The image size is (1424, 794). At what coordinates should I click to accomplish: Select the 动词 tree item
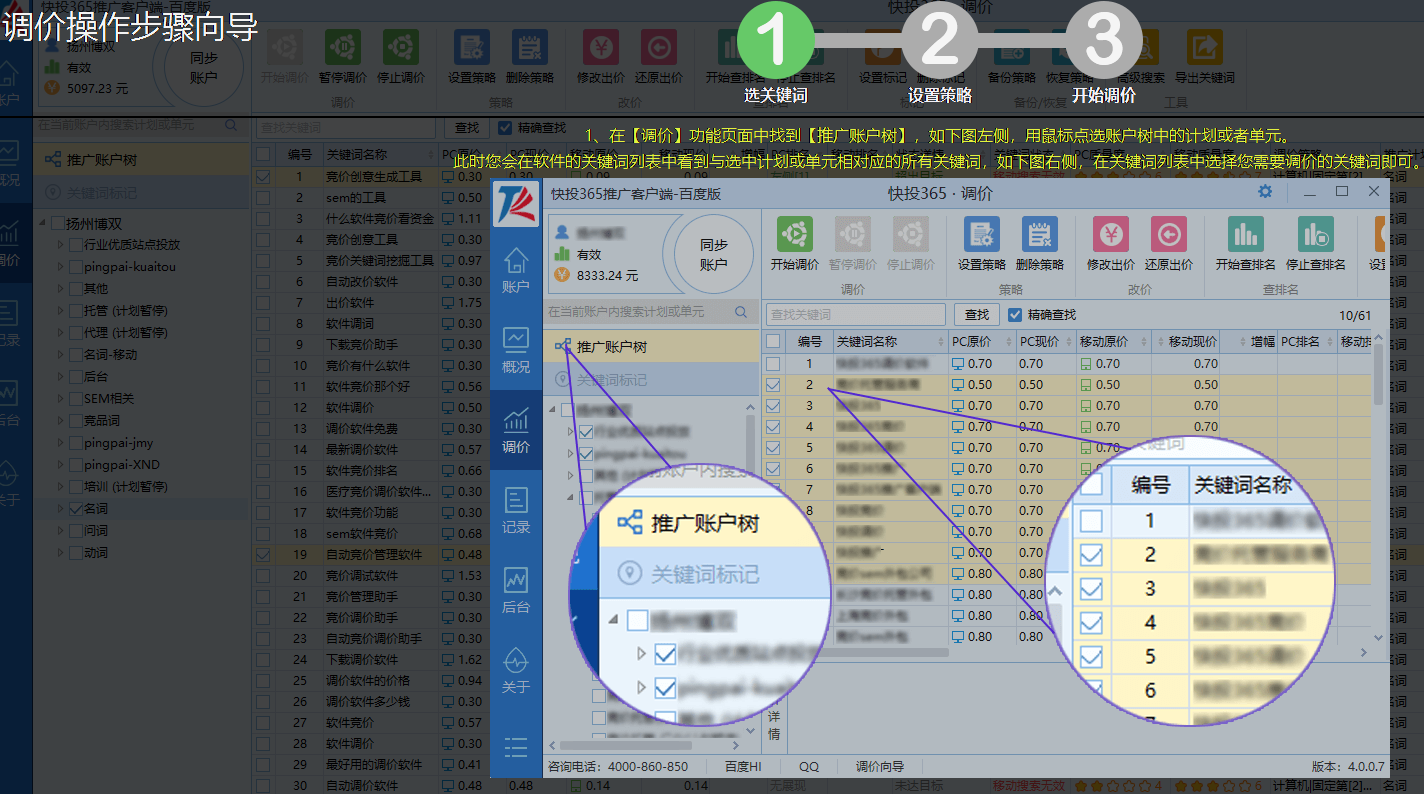[96, 552]
